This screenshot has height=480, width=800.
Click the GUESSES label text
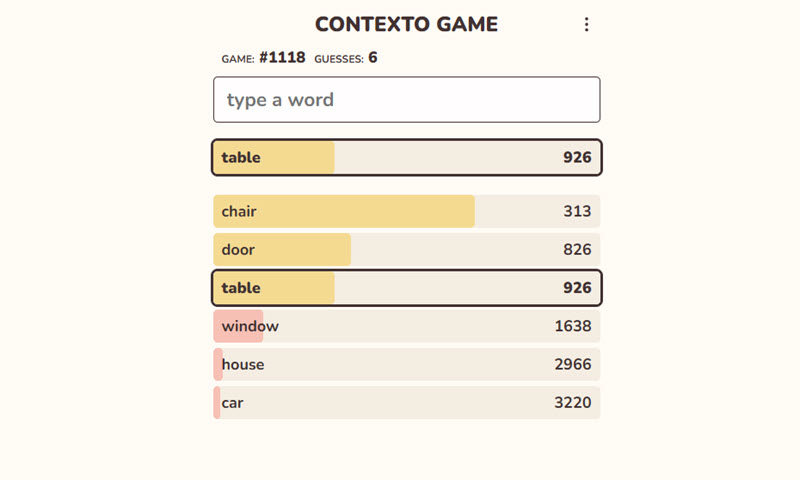pos(338,59)
